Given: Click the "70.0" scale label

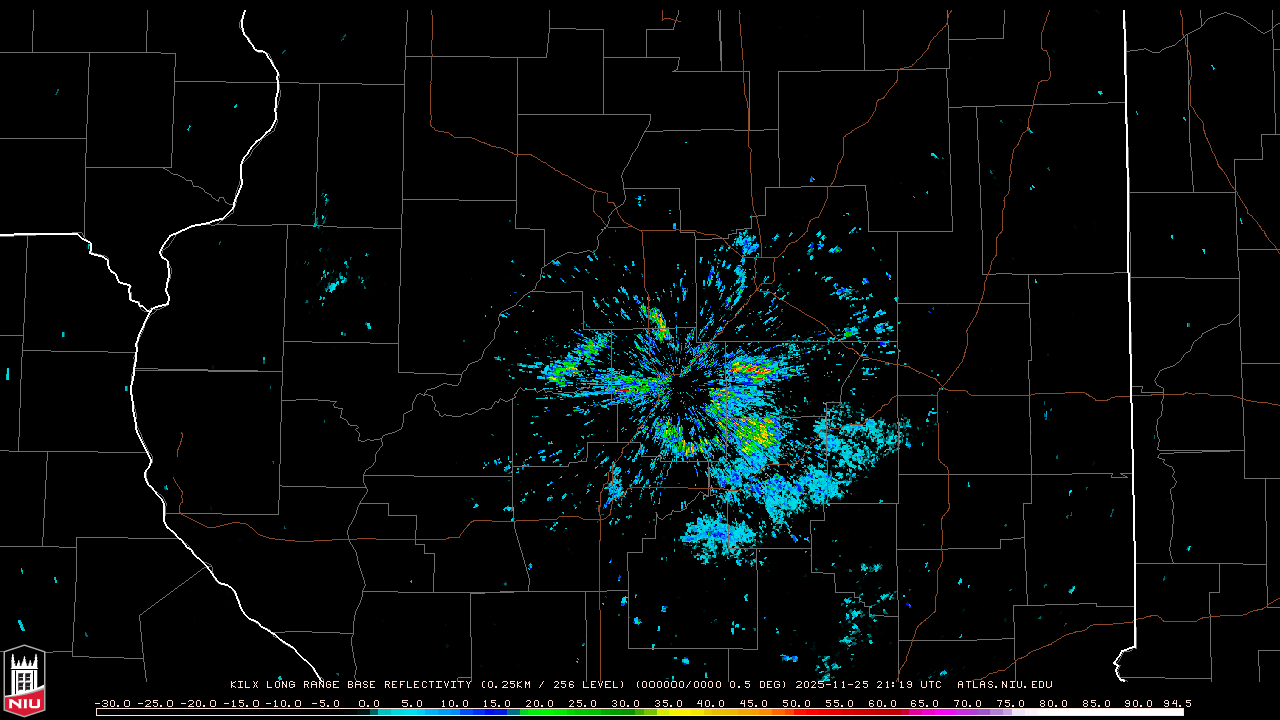Looking at the screenshot, I should [968, 703].
